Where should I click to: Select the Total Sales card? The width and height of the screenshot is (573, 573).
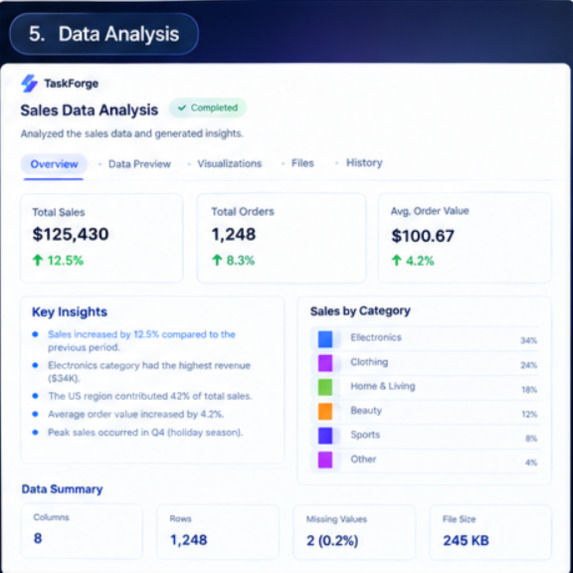pyautogui.click(x=102, y=238)
